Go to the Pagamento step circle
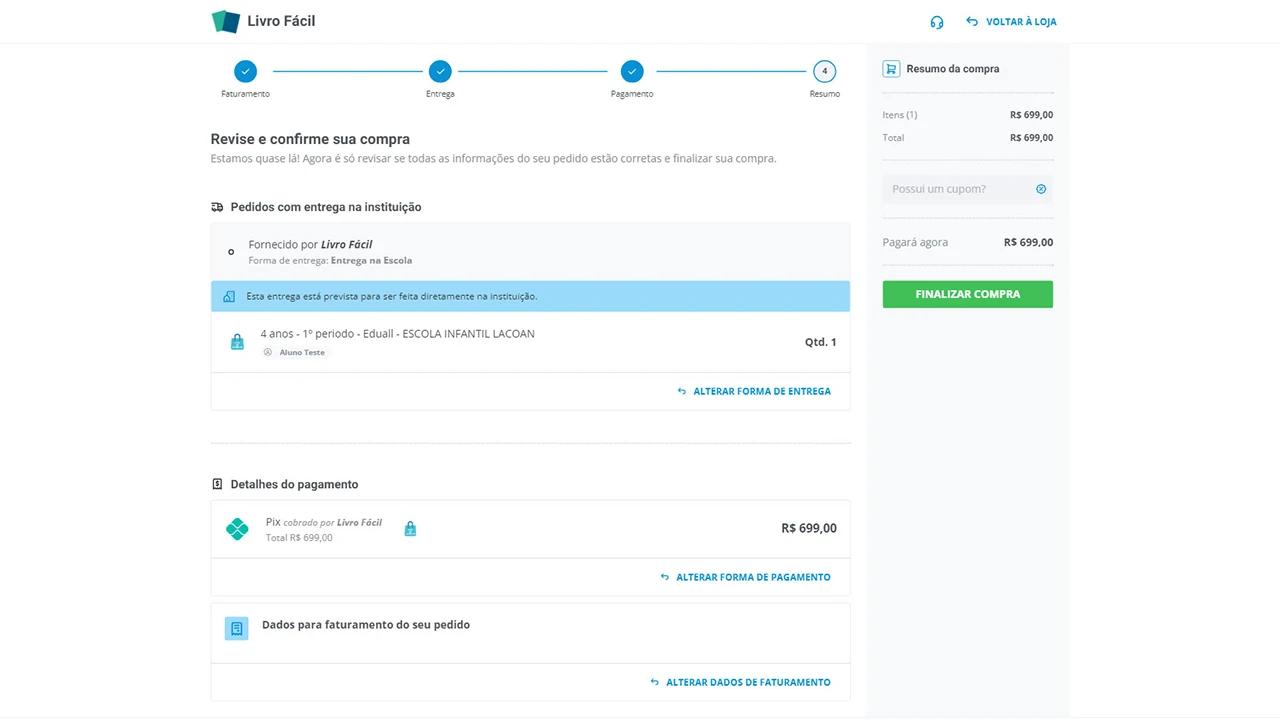 pyautogui.click(x=632, y=71)
